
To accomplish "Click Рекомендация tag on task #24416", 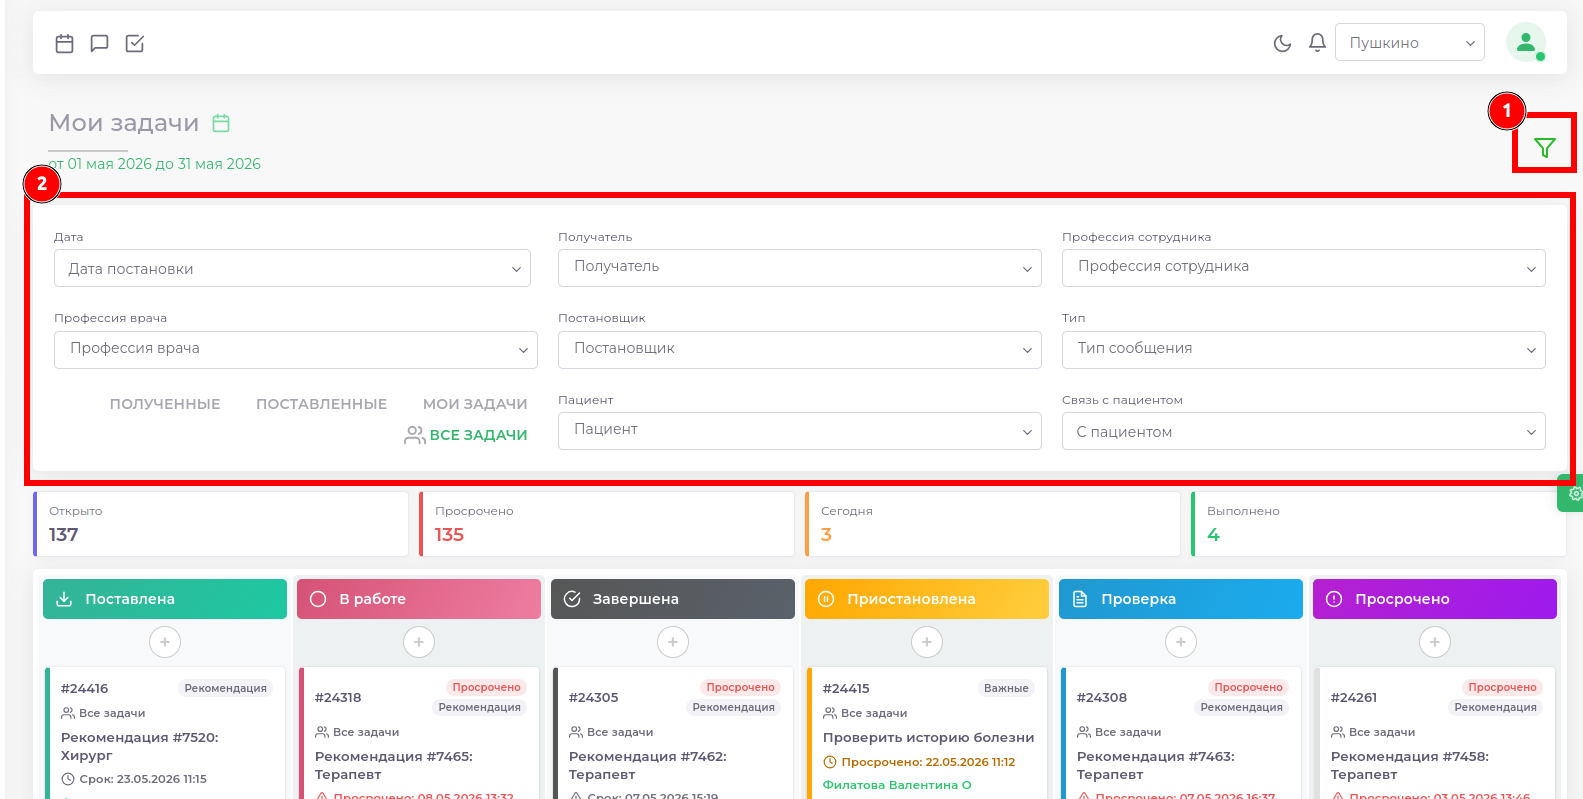I will [225, 688].
